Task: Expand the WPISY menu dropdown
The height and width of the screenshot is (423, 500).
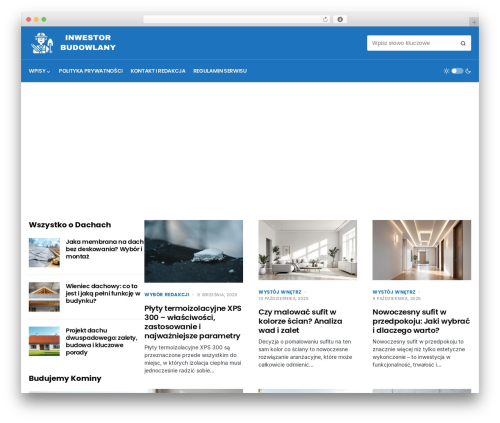Action: (39, 71)
